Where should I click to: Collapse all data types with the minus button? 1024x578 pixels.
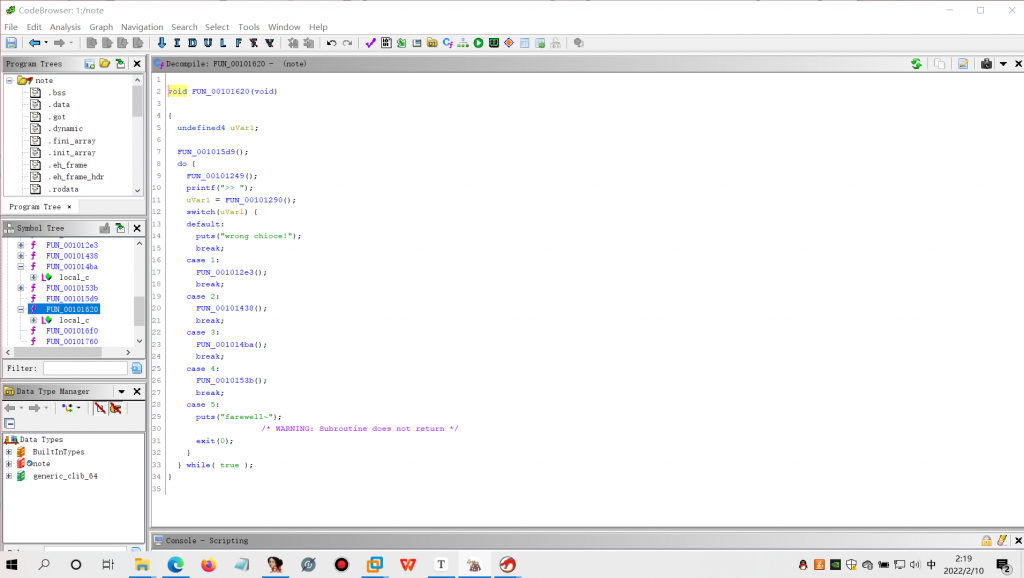10,423
